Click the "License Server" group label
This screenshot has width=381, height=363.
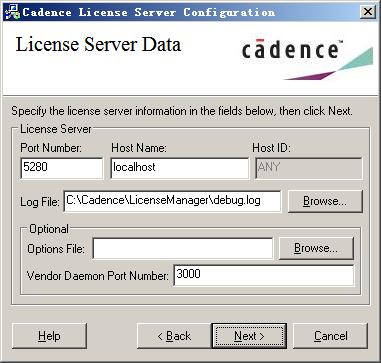coord(56,129)
